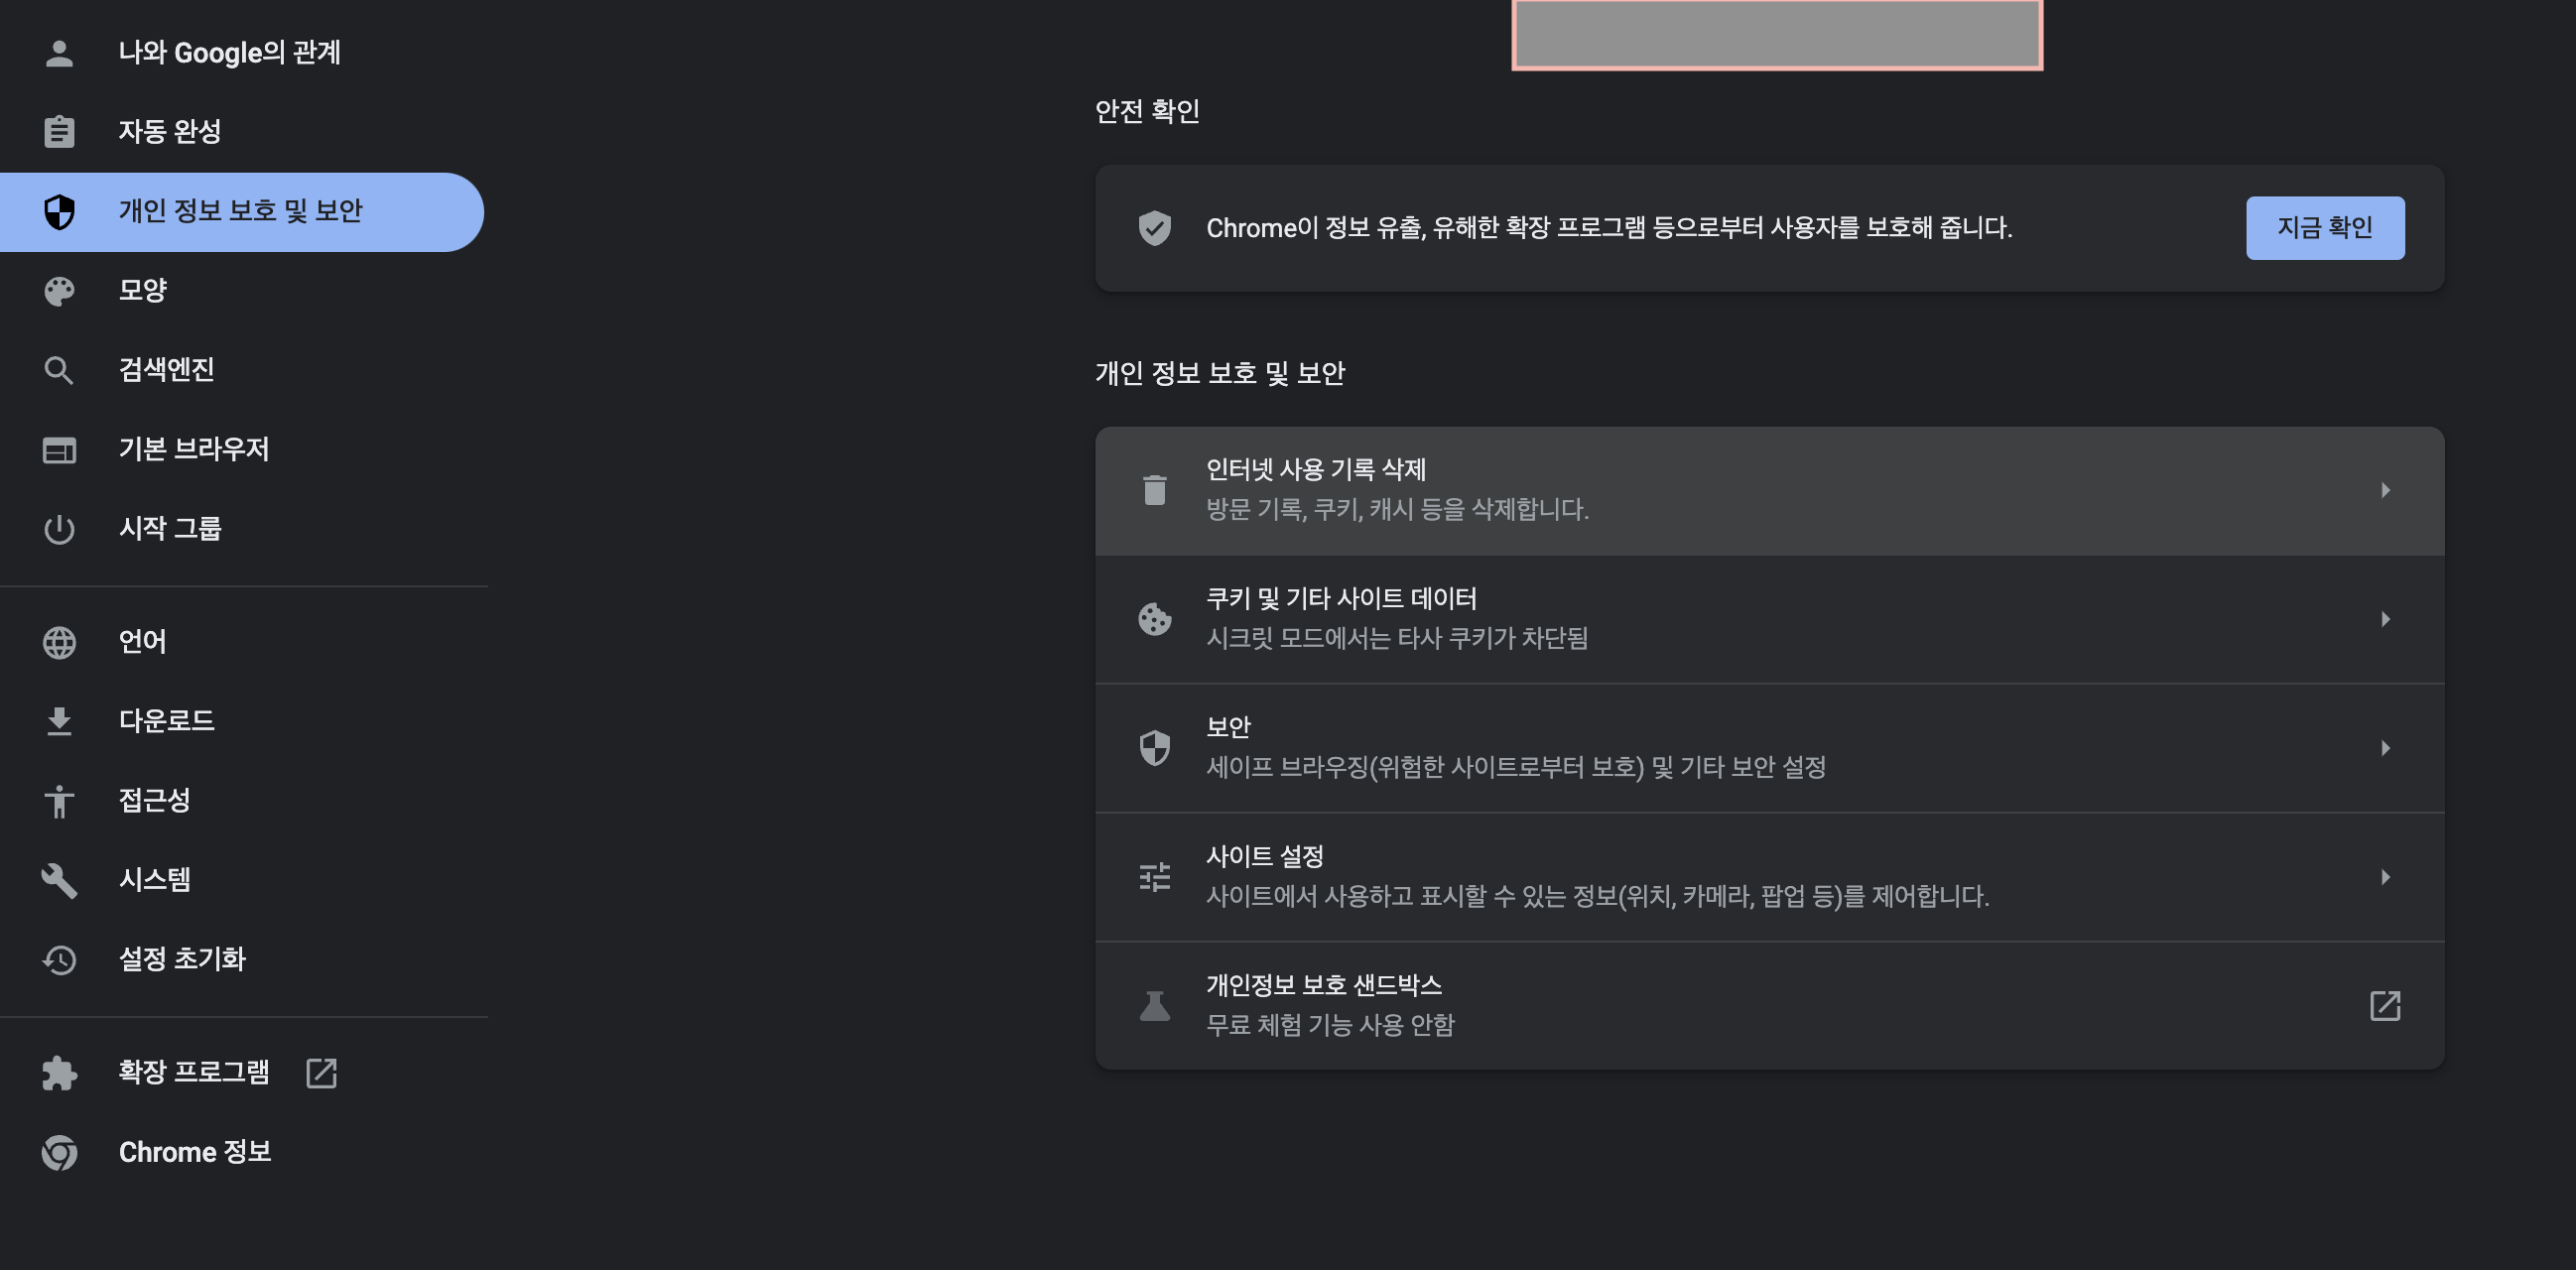The height and width of the screenshot is (1270, 2576).
Task: Go to 설정 초기화 section
Action: [x=181, y=959]
